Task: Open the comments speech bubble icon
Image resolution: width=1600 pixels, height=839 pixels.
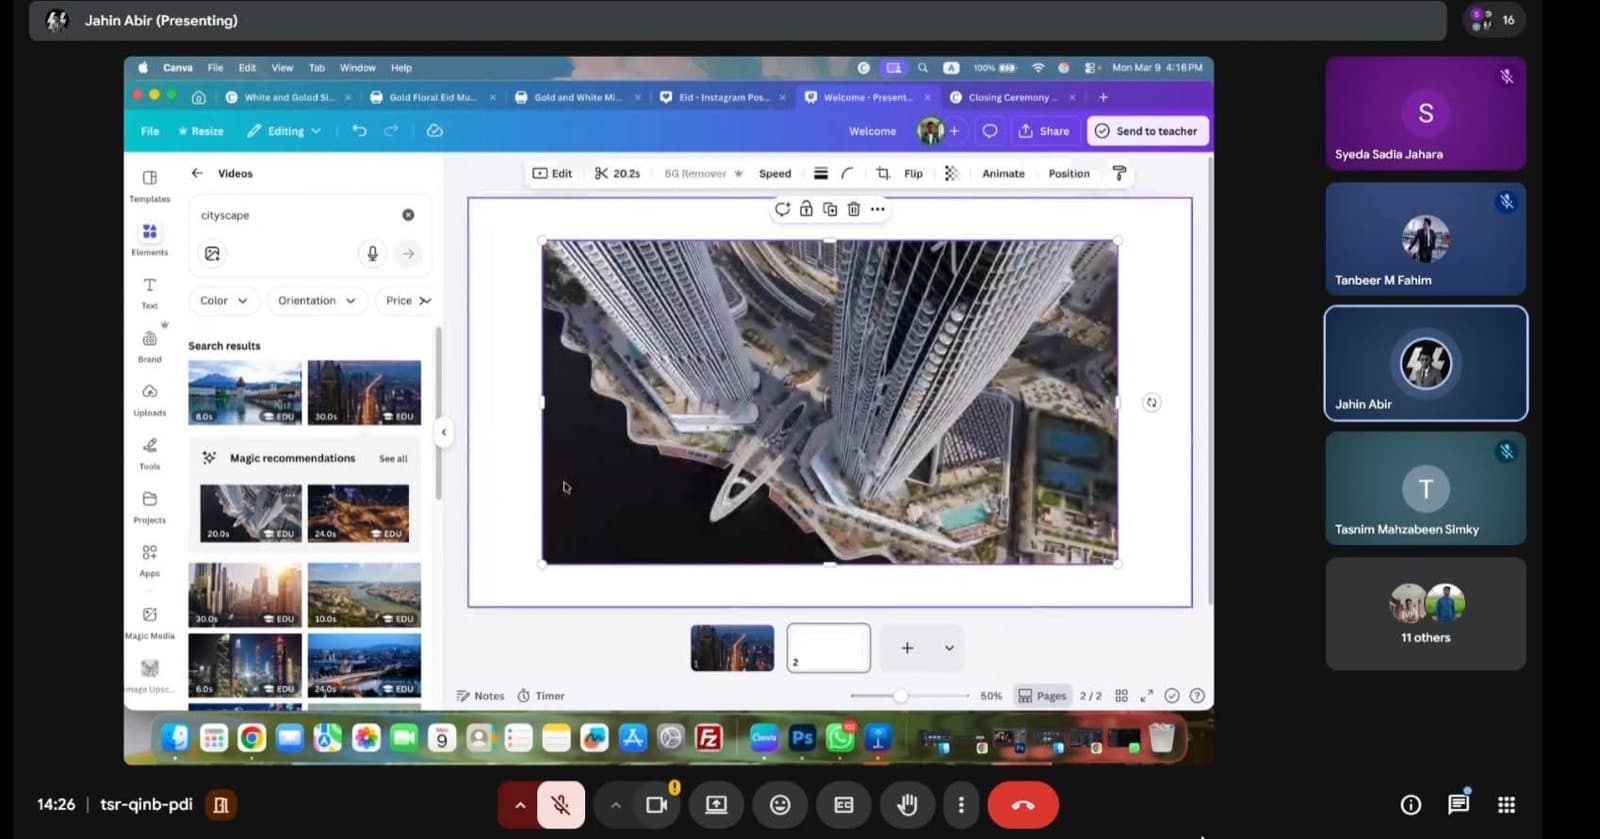Action: (x=990, y=131)
